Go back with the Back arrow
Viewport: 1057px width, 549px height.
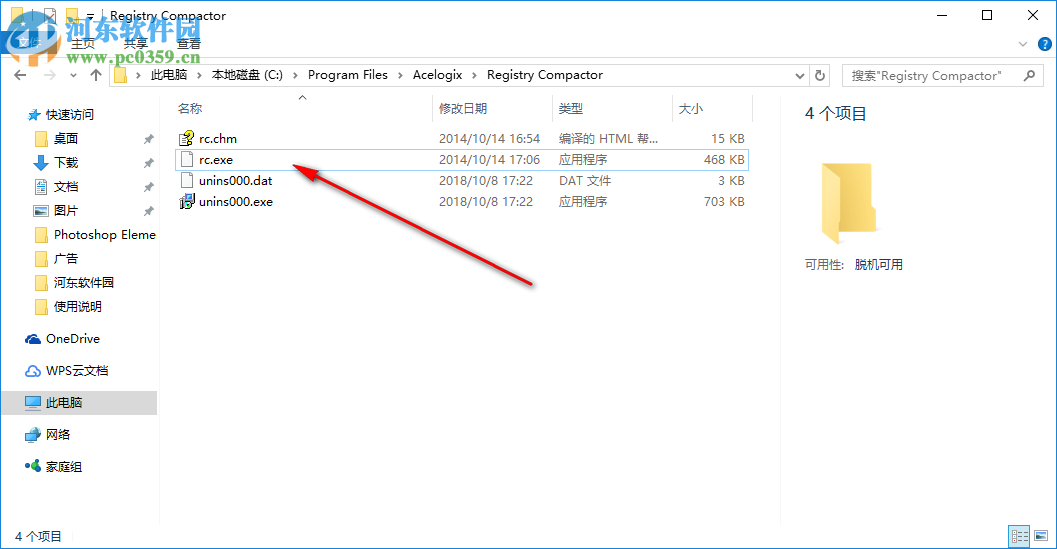(20, 75)
